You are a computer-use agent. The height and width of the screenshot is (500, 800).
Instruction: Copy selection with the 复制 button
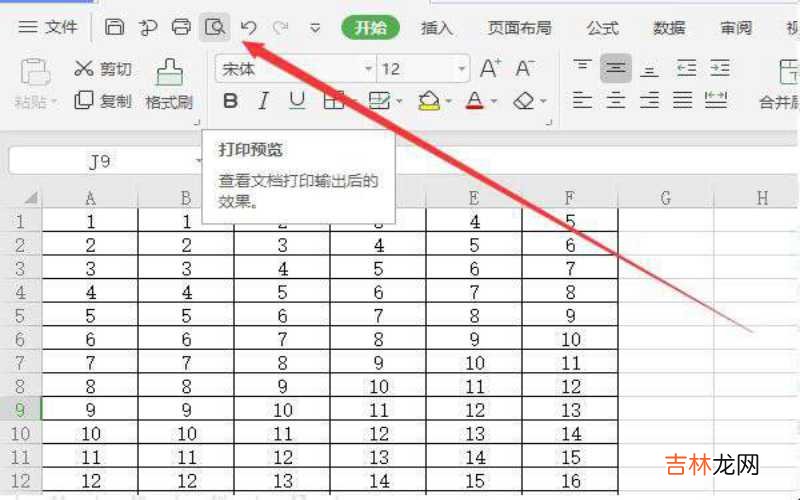[103, 101]
